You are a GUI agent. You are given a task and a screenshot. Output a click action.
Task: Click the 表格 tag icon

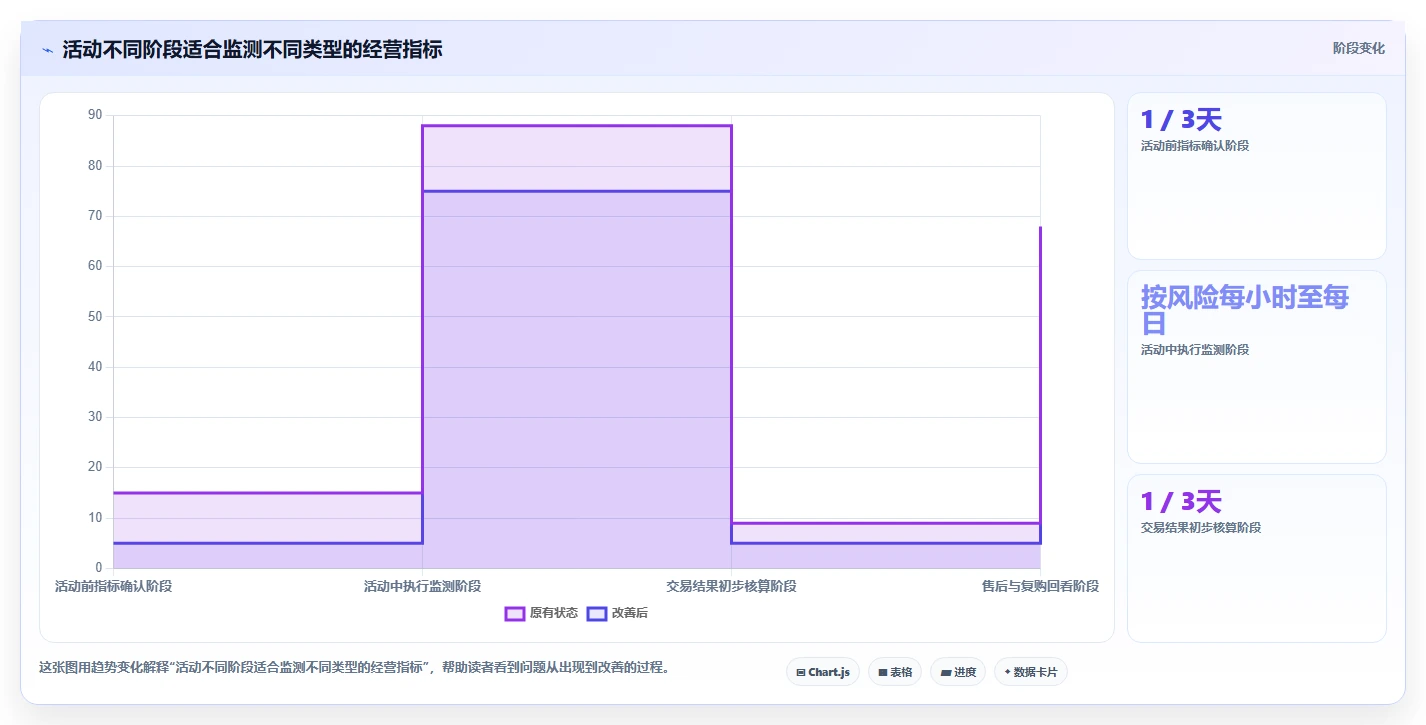[883, 673]
